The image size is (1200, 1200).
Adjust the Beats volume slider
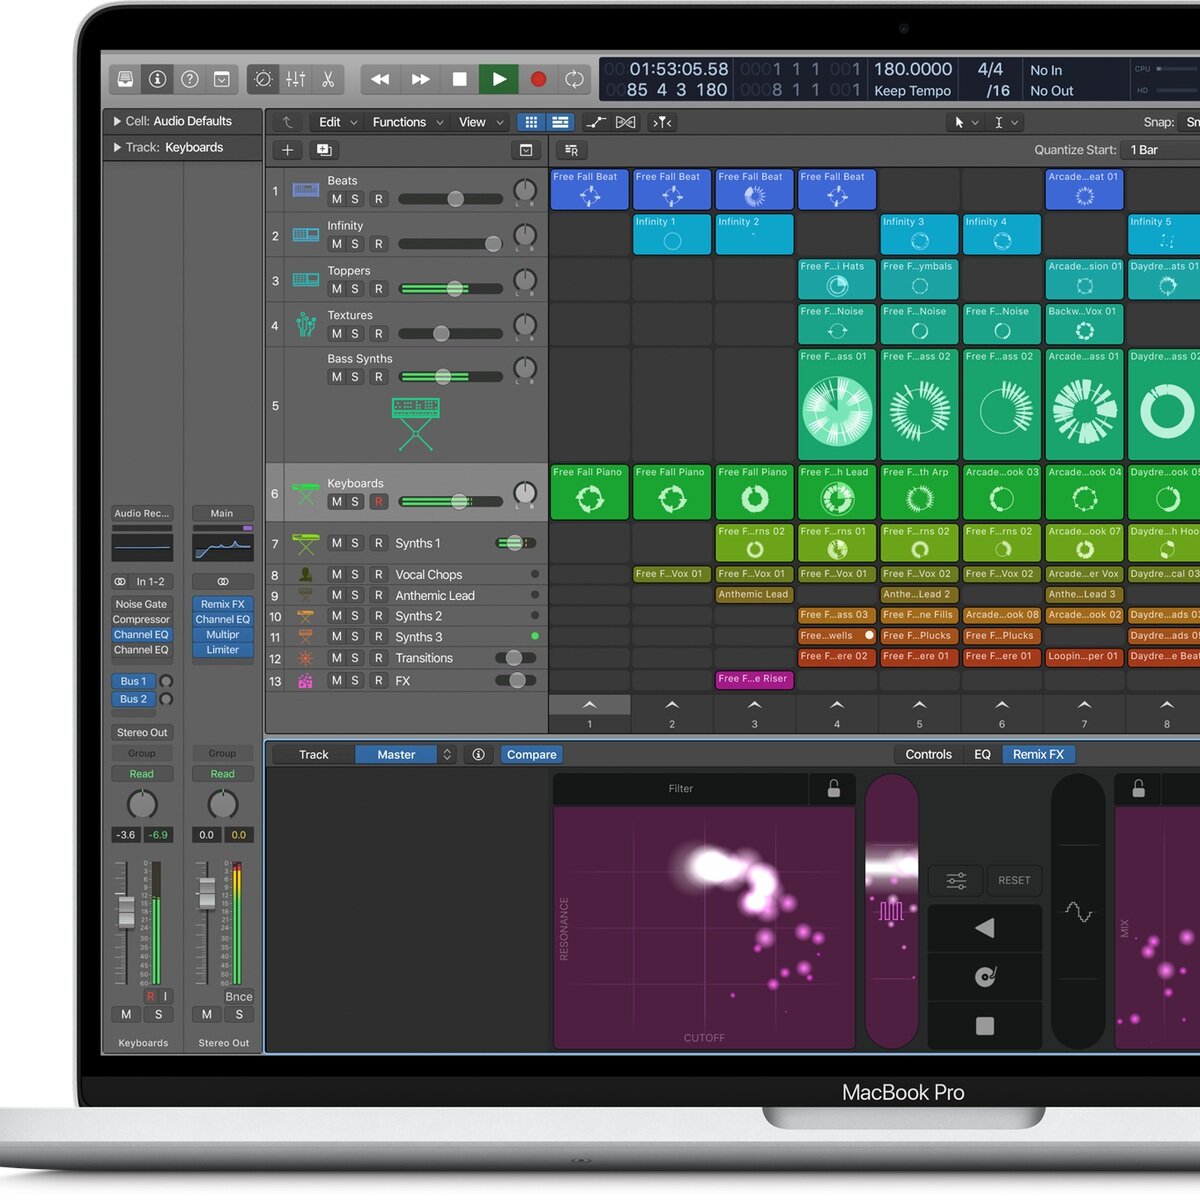(450, 199)
